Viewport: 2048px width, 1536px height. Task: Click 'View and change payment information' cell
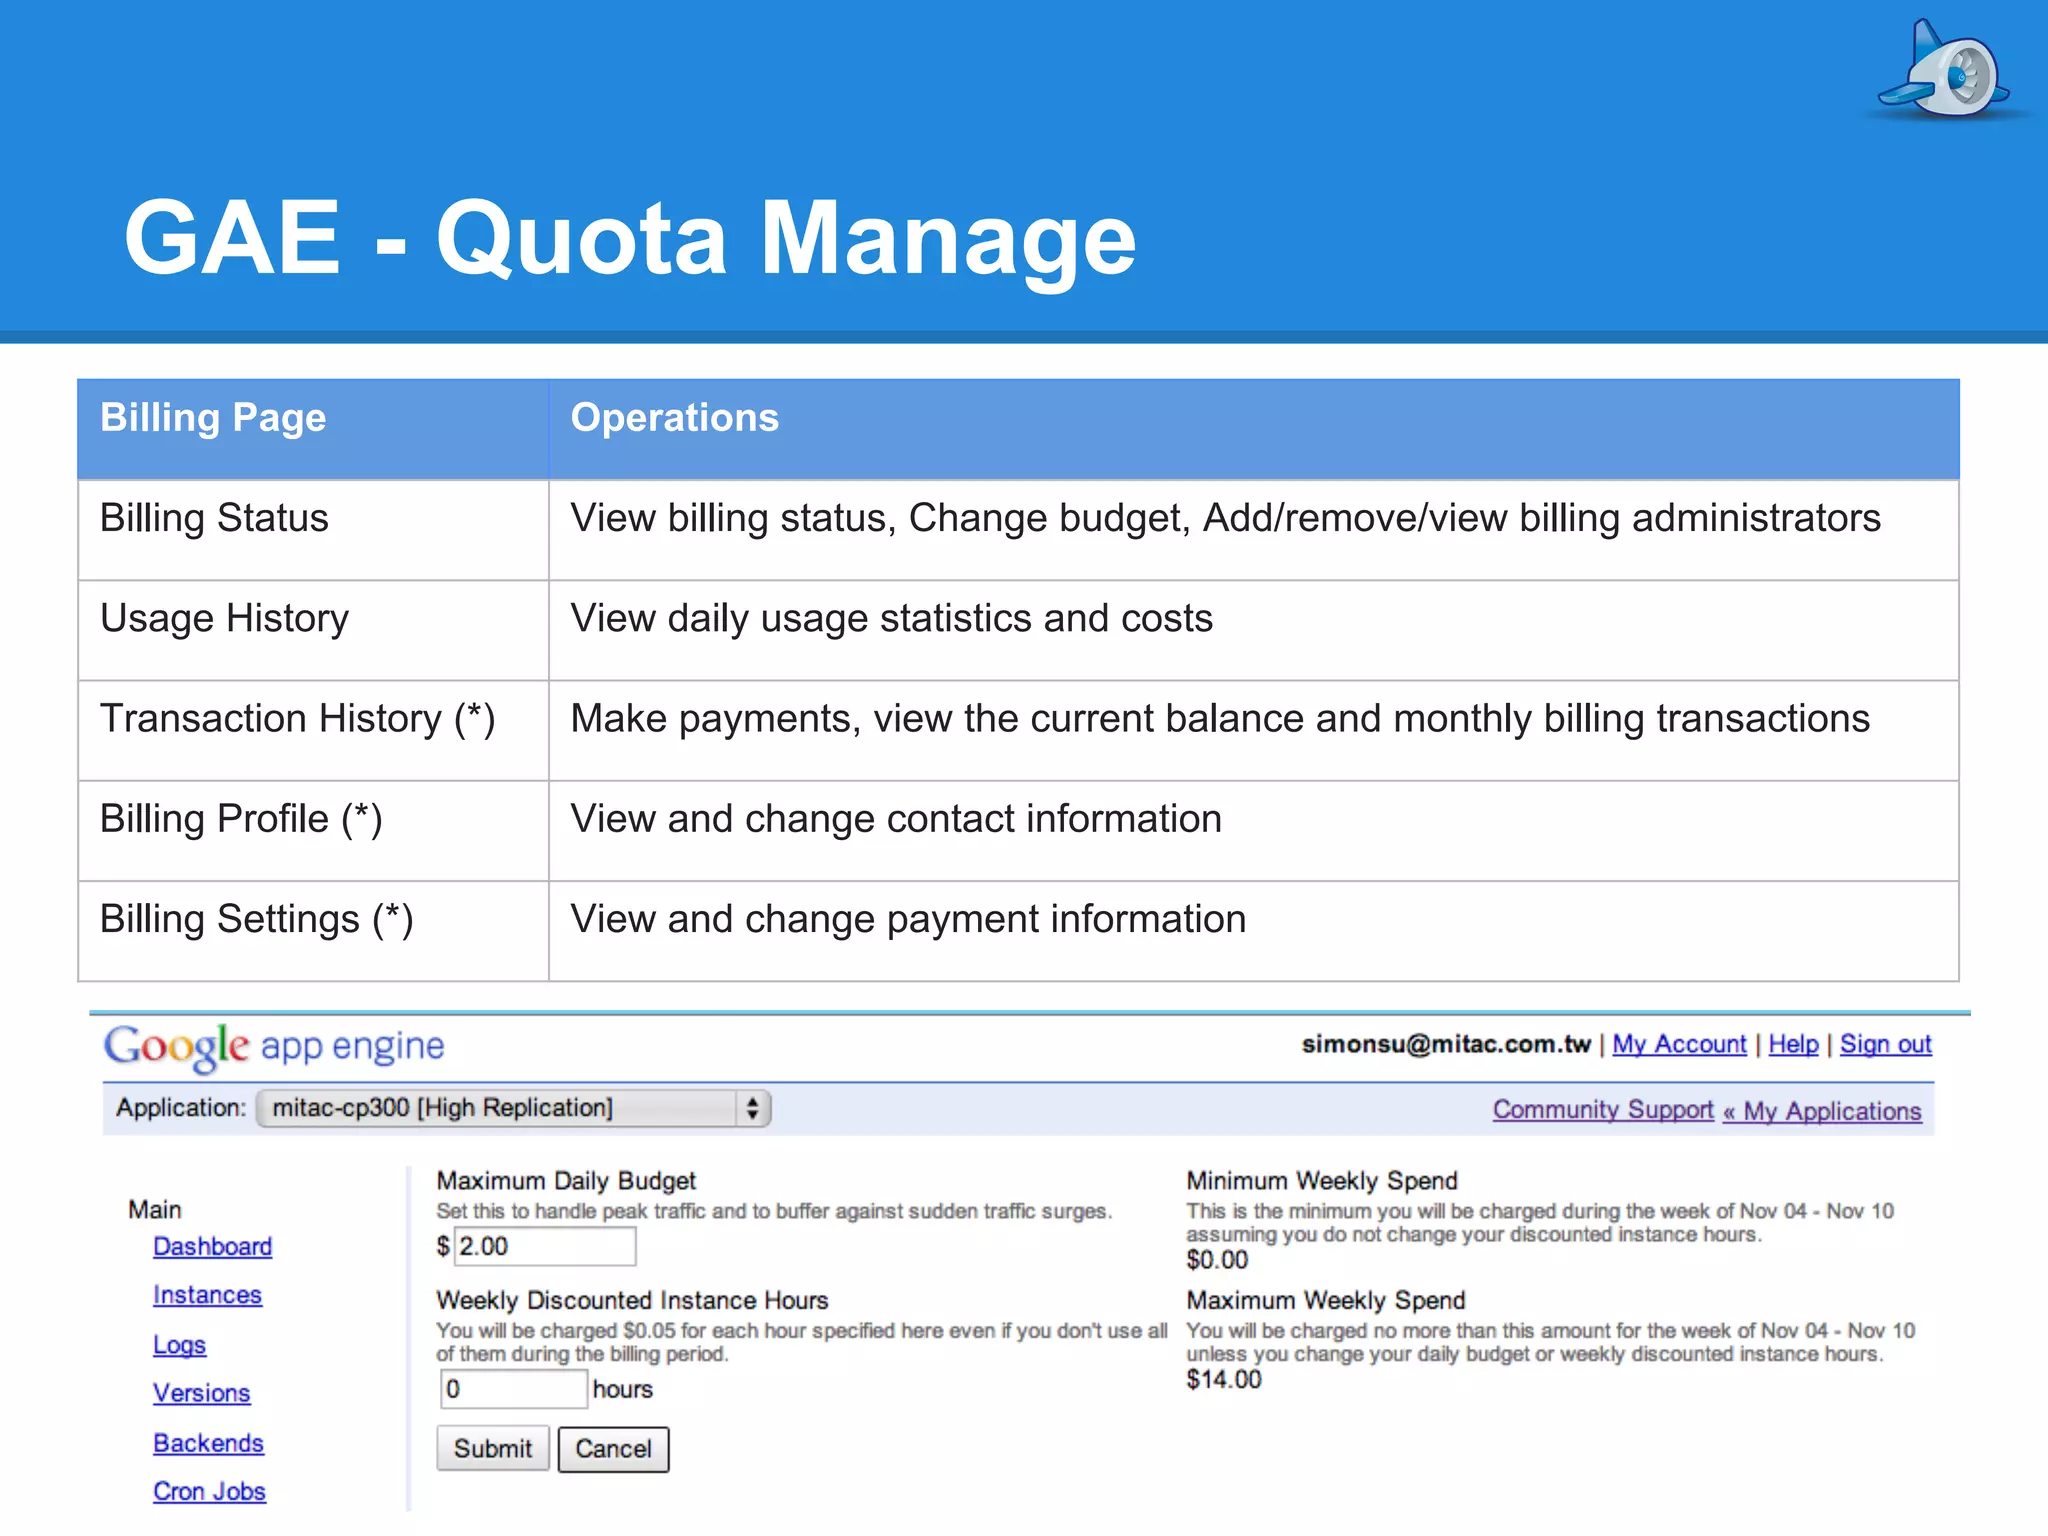1254,930
